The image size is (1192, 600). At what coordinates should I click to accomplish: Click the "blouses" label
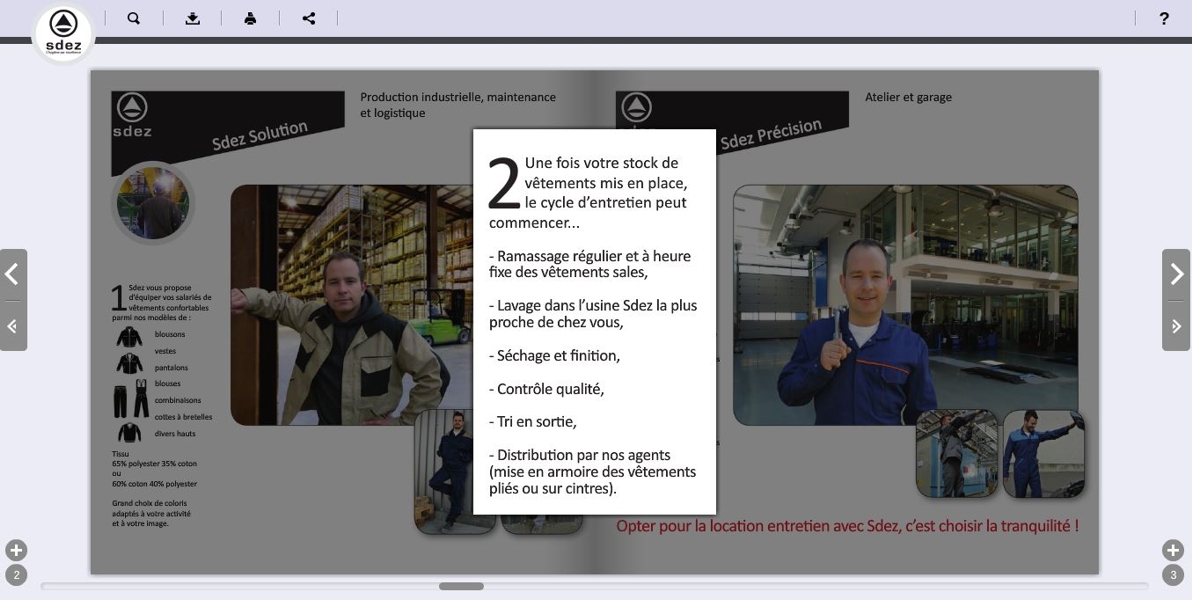168,384
